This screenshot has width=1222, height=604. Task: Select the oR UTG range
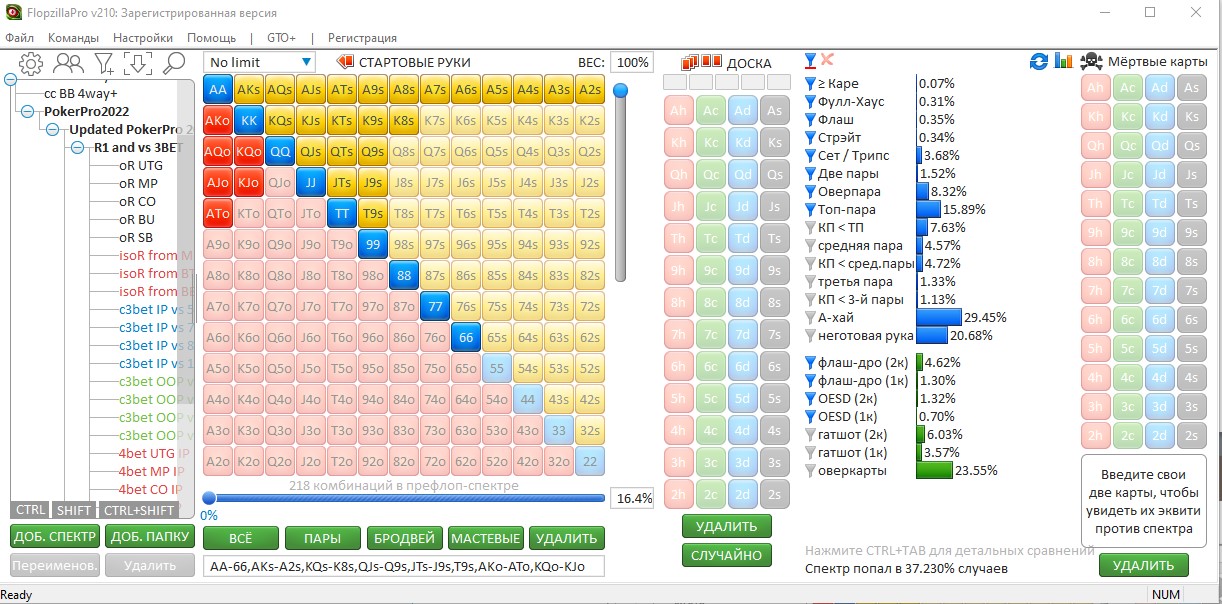pyautogui.click(x=141, y=165)
